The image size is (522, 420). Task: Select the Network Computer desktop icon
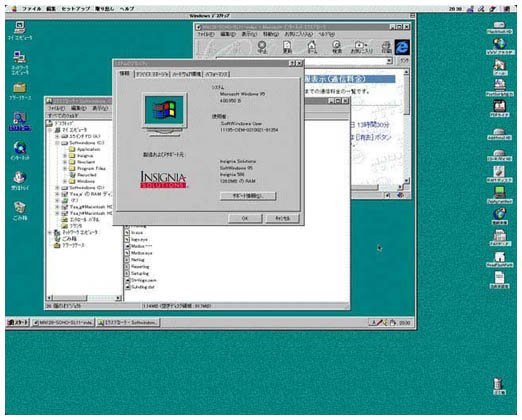(x=20, y=63)
